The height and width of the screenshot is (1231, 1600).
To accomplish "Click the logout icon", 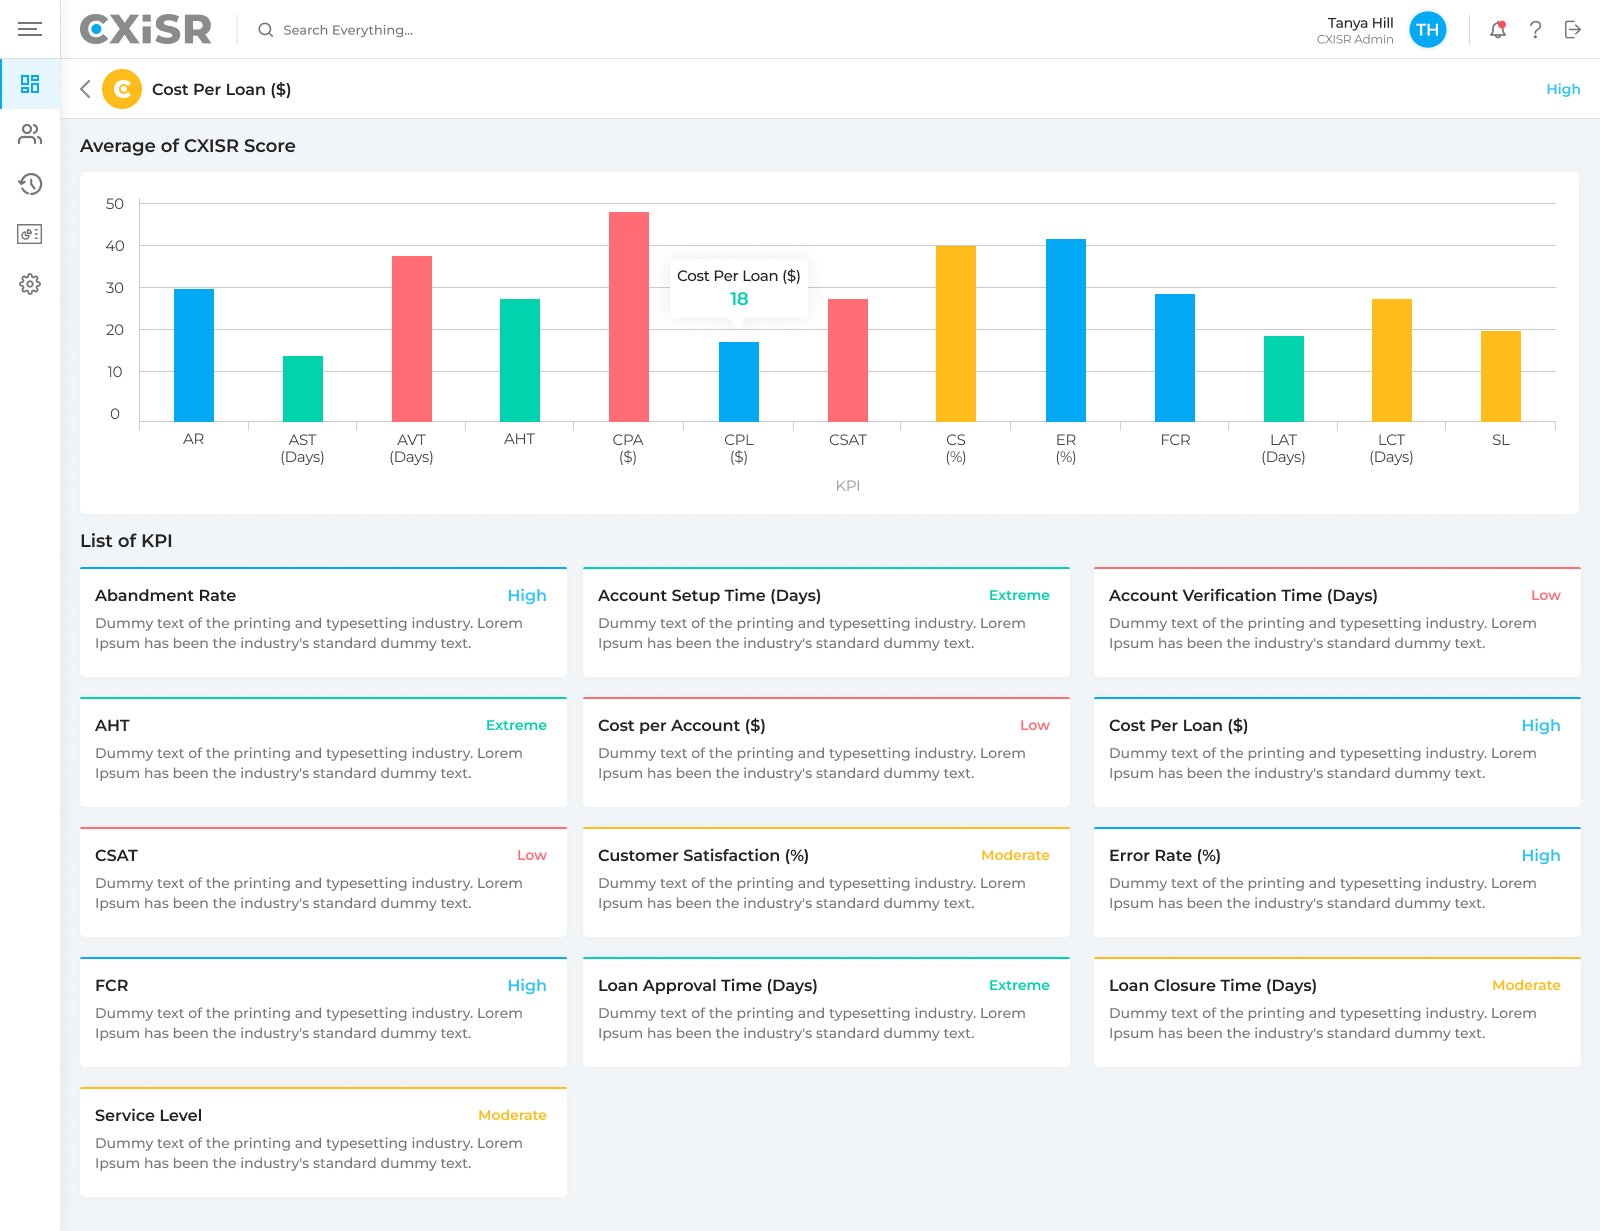I will pyautogui.click(x=1573, y=30).
